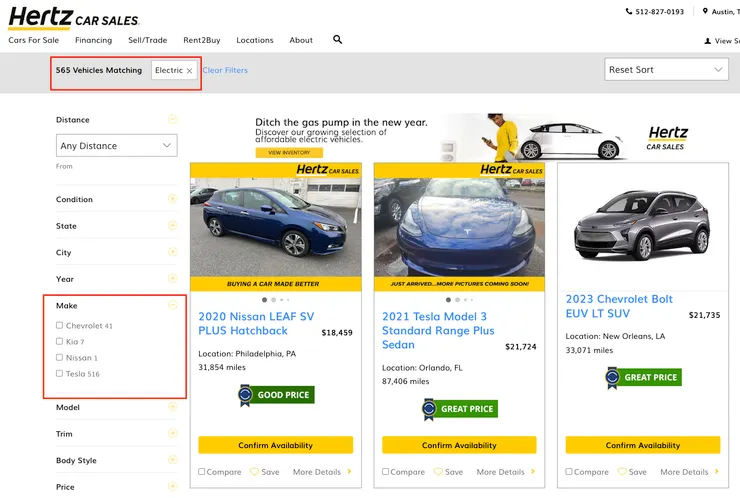
Task: Open the 2020 Nissan LEAF photo
Action: pos(275,228)
